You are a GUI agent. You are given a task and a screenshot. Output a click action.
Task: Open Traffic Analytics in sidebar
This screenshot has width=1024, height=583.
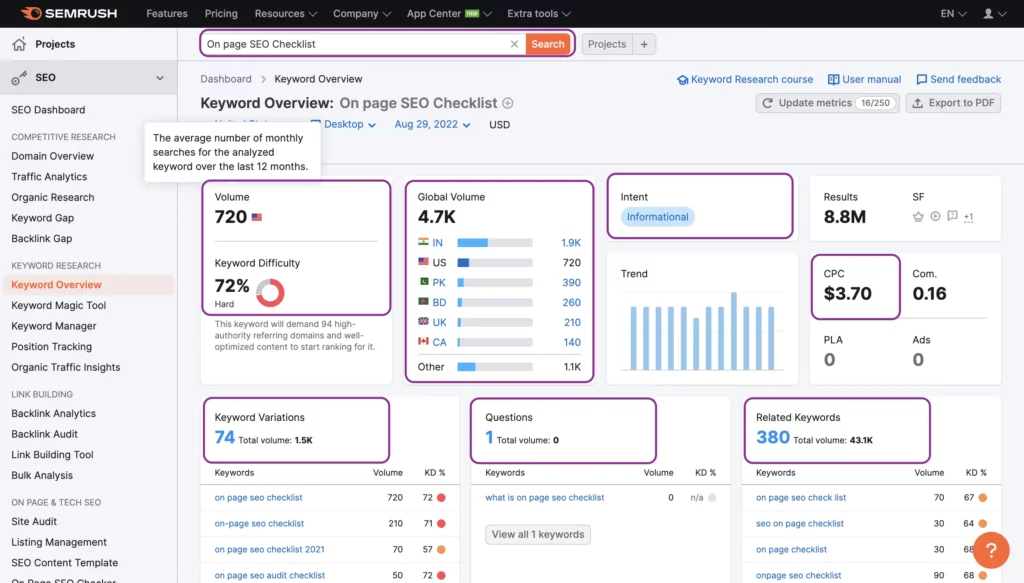pos(49,176)
